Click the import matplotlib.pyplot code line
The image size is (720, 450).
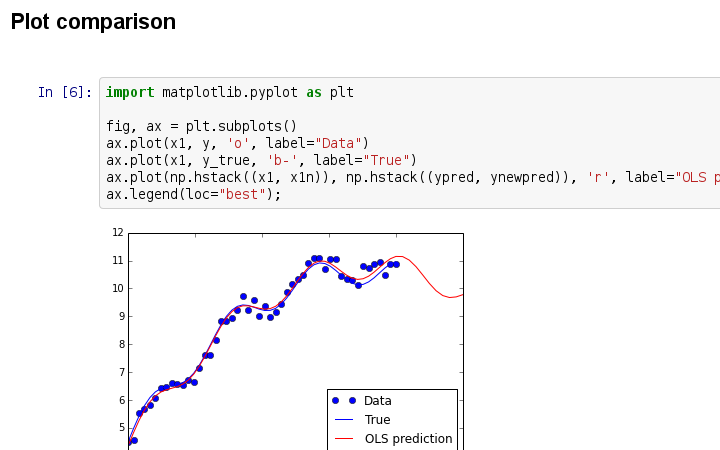pos(229,92)
